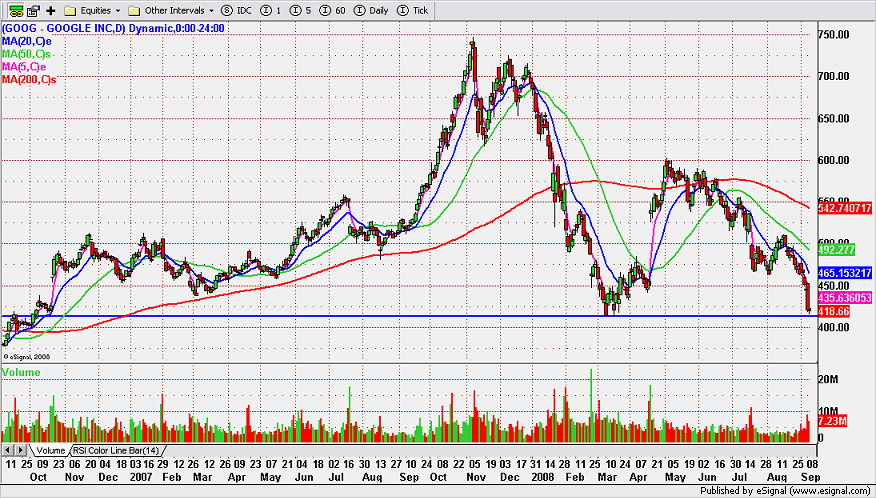This screenshot has width=876, height=498.
Task: Click the red 7.23M volume tag
Action: 834,420
